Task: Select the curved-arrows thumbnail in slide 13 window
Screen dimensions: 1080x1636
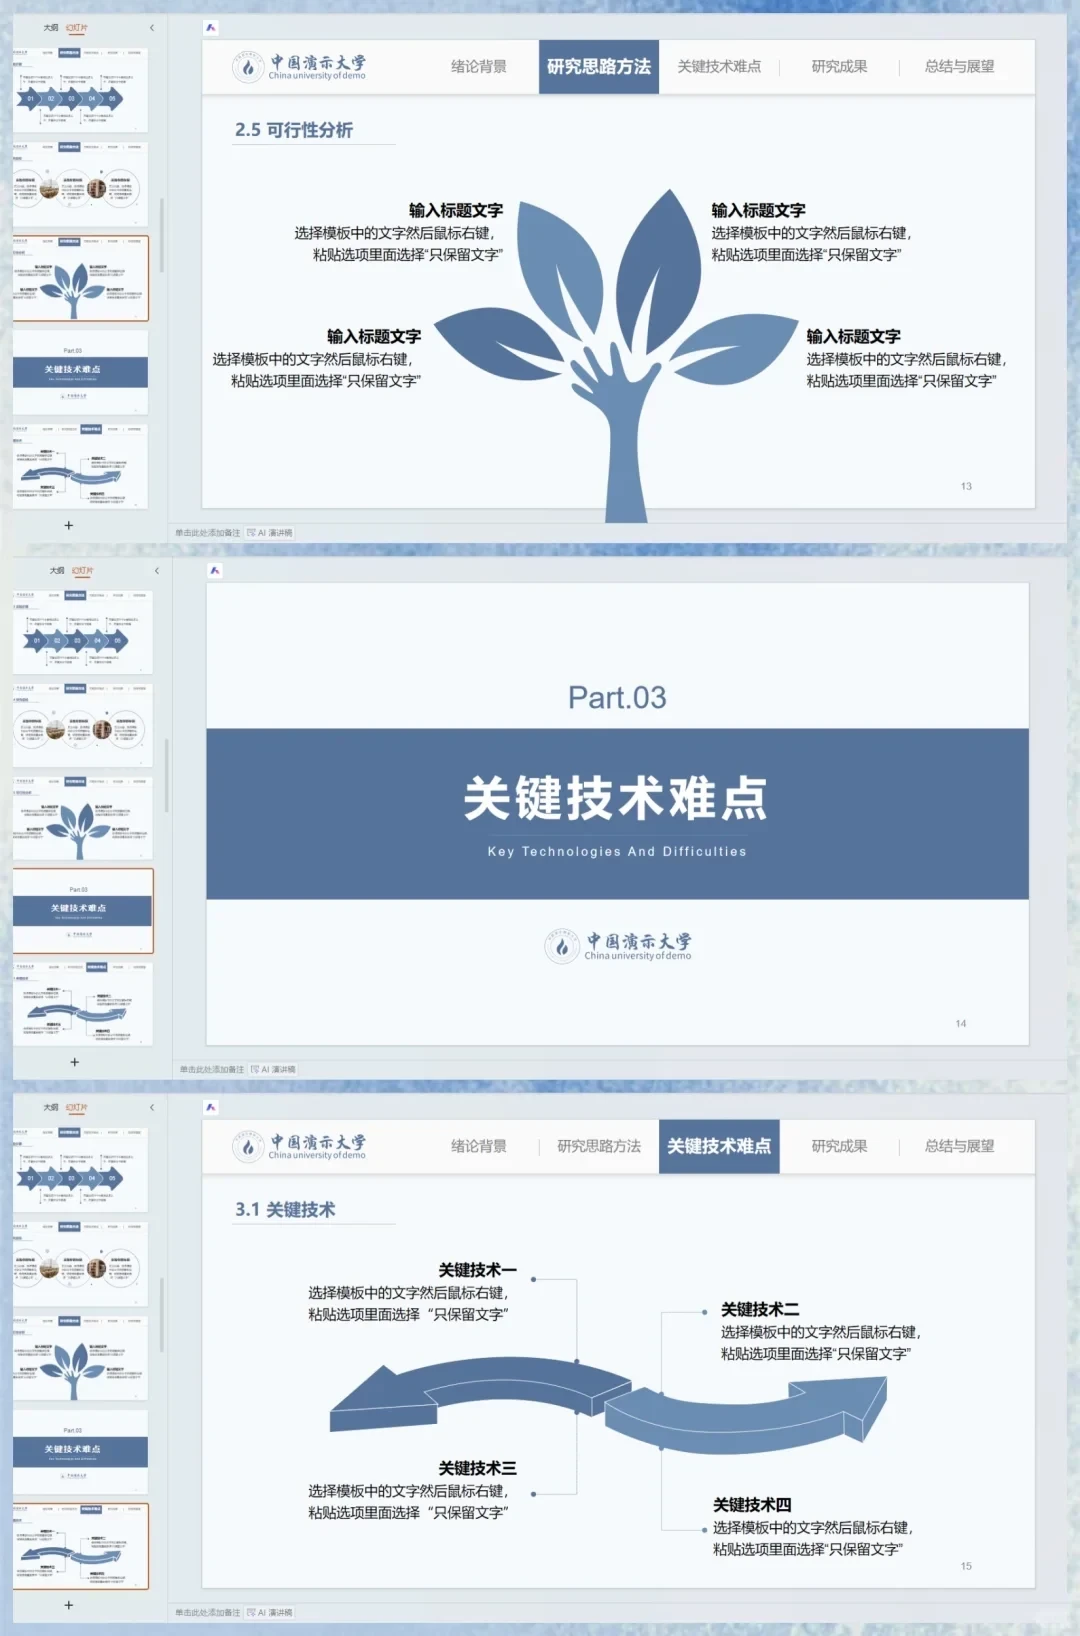Action: point(80,466)
